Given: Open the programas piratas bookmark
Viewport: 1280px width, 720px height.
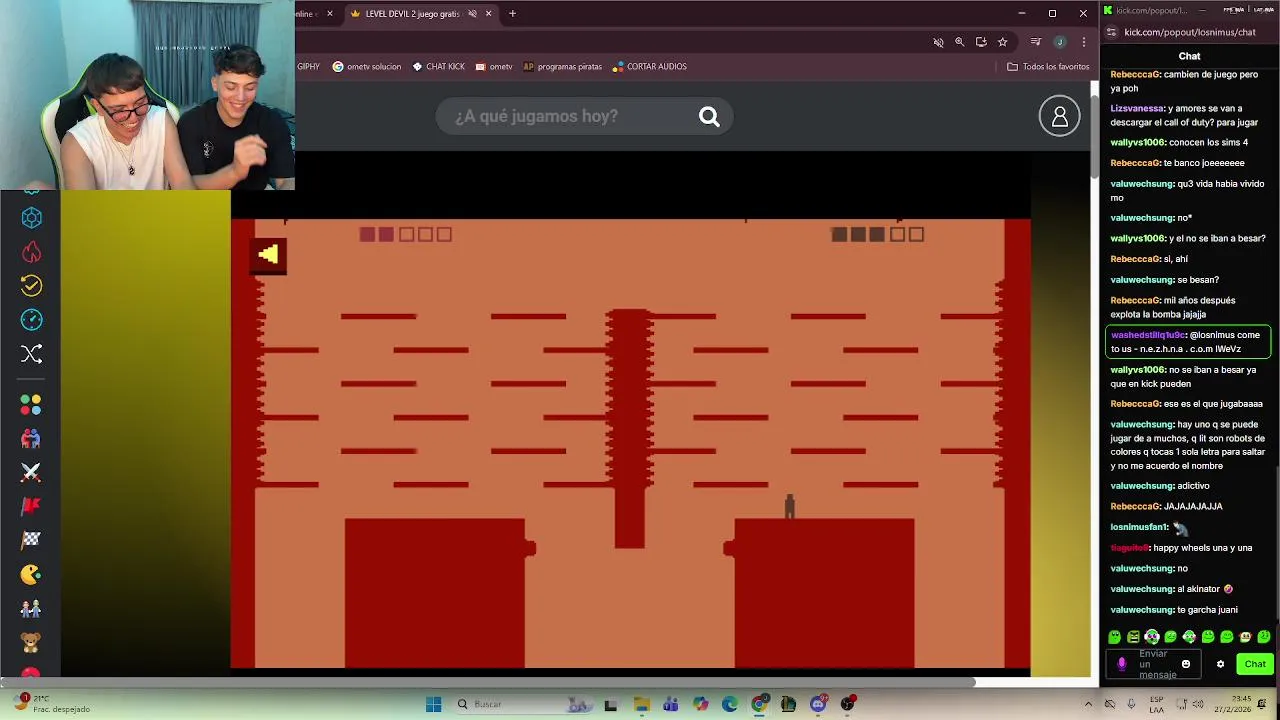Looking at the screenshot, I should [562, 67].
